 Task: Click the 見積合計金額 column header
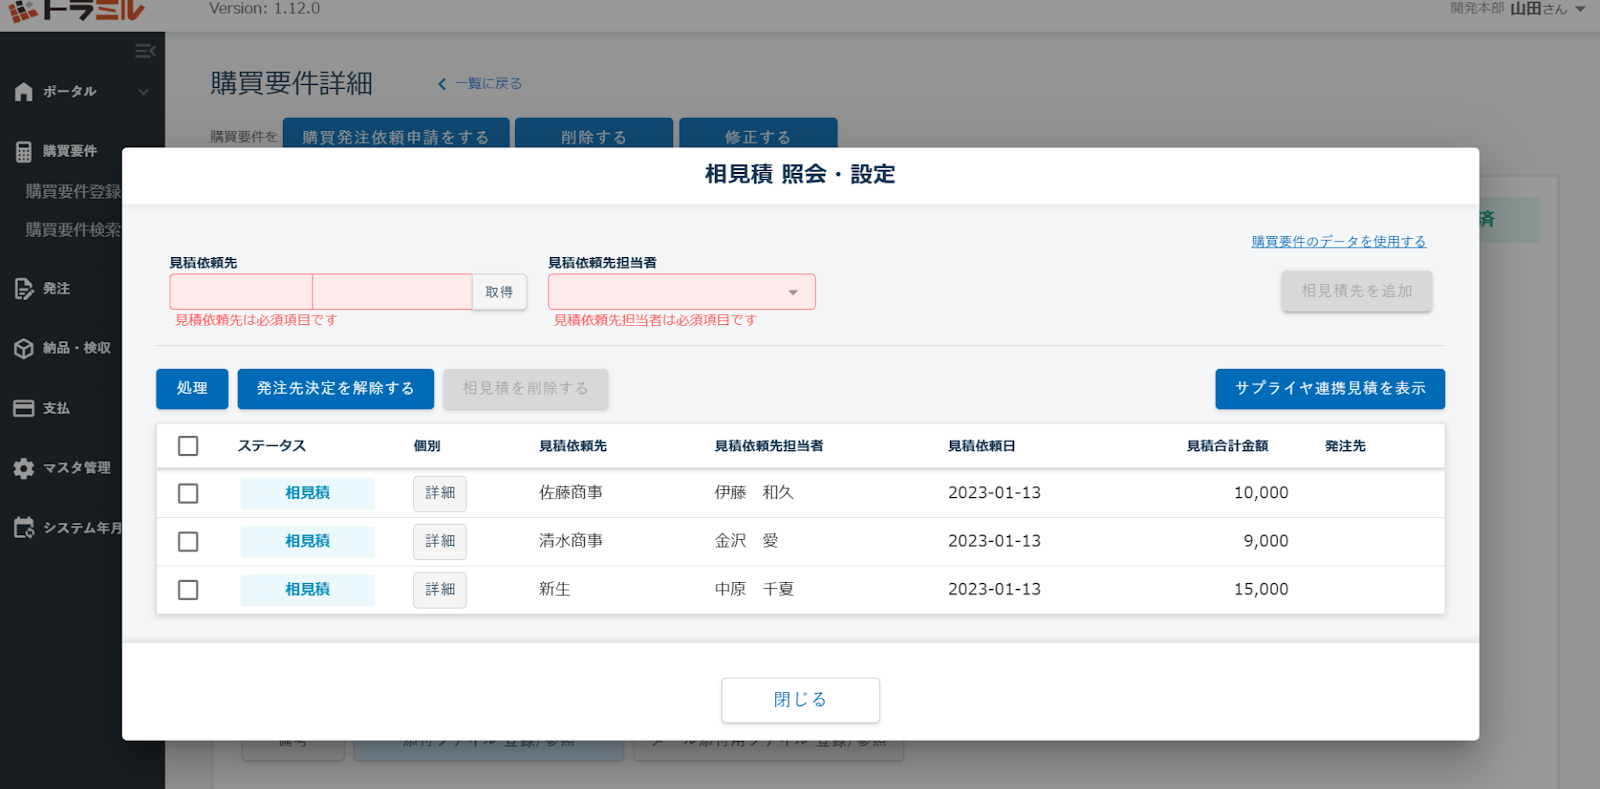[1227, 446]
